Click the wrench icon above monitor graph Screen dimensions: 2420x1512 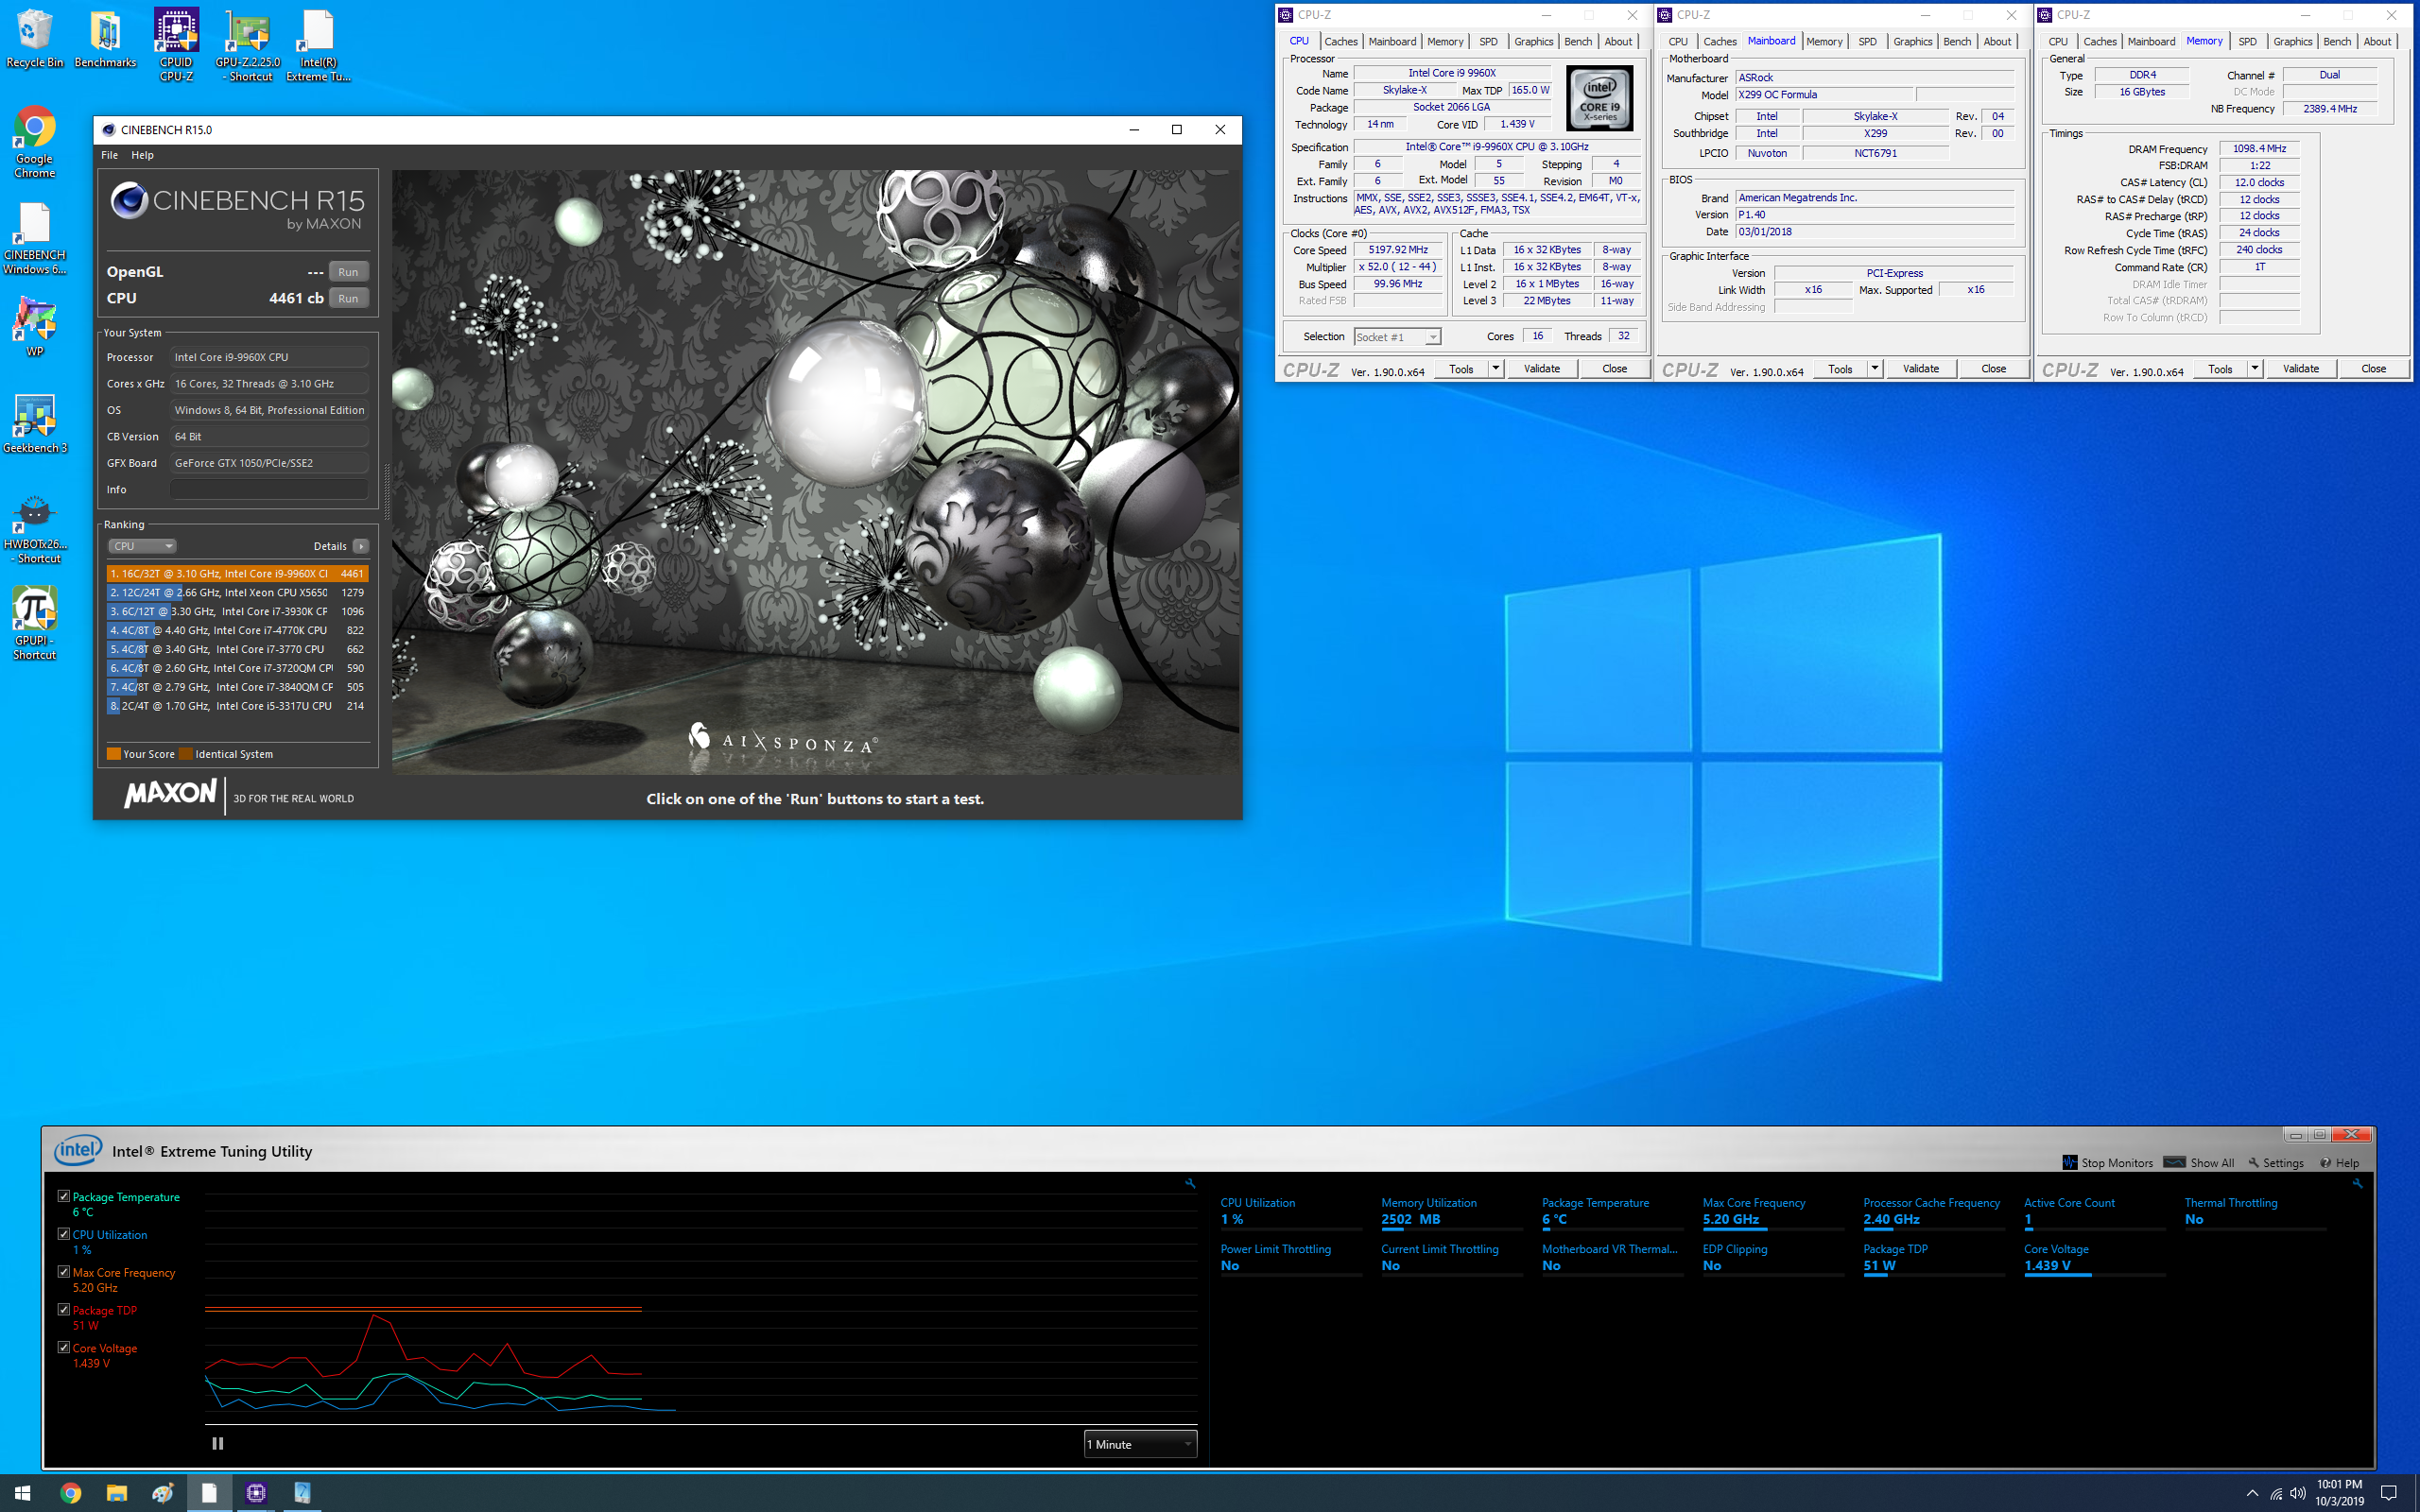pos(1190,1184)
